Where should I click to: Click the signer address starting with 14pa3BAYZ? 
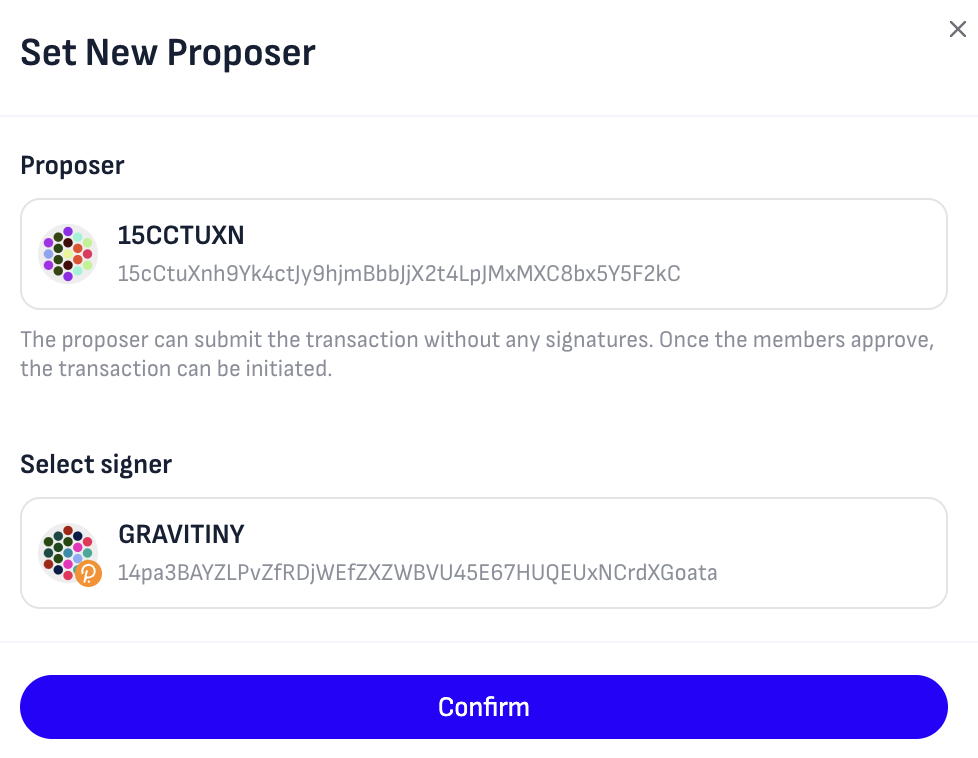pyautogui.click(x=417, y=573)
